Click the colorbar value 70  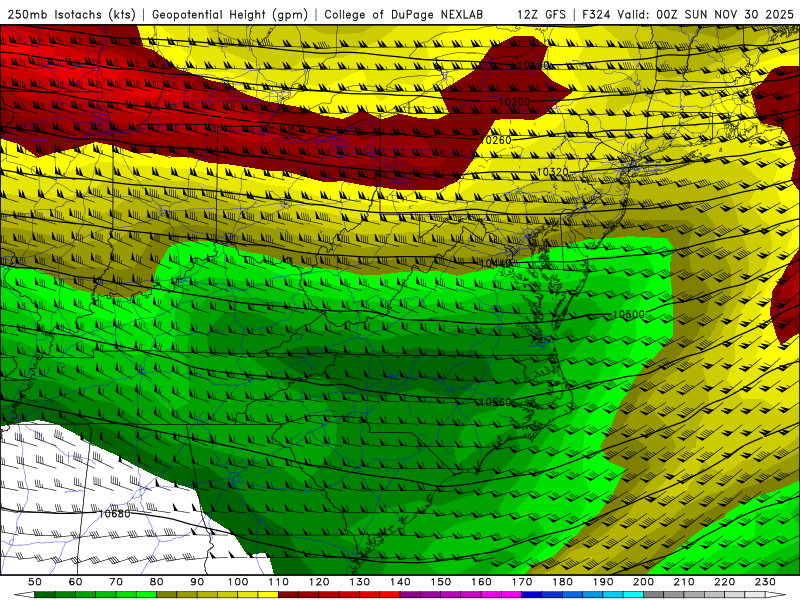click(116, 582)
